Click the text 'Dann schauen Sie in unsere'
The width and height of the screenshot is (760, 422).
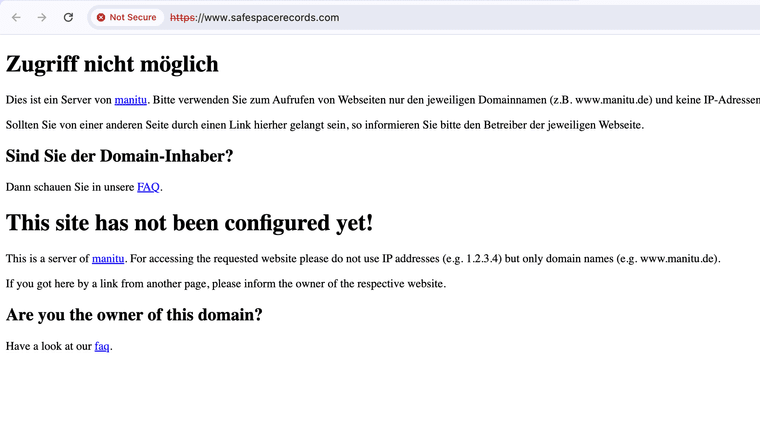70,187
